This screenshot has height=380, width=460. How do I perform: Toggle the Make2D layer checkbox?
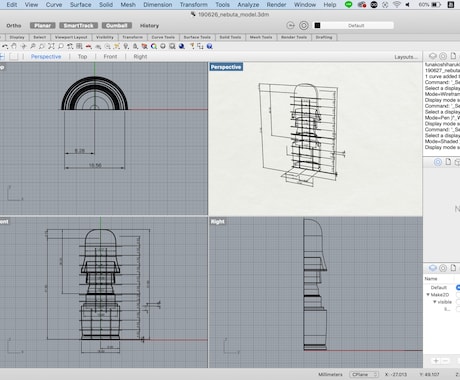click(x=458, y=295)
